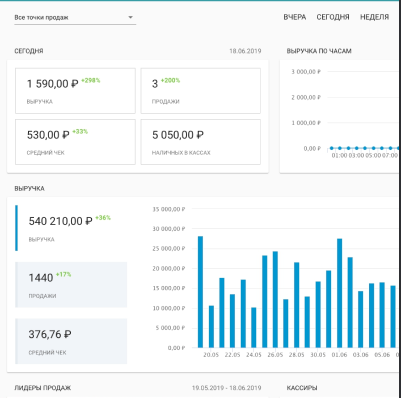Click the hourly chart point at 01:00

point(340,148)
